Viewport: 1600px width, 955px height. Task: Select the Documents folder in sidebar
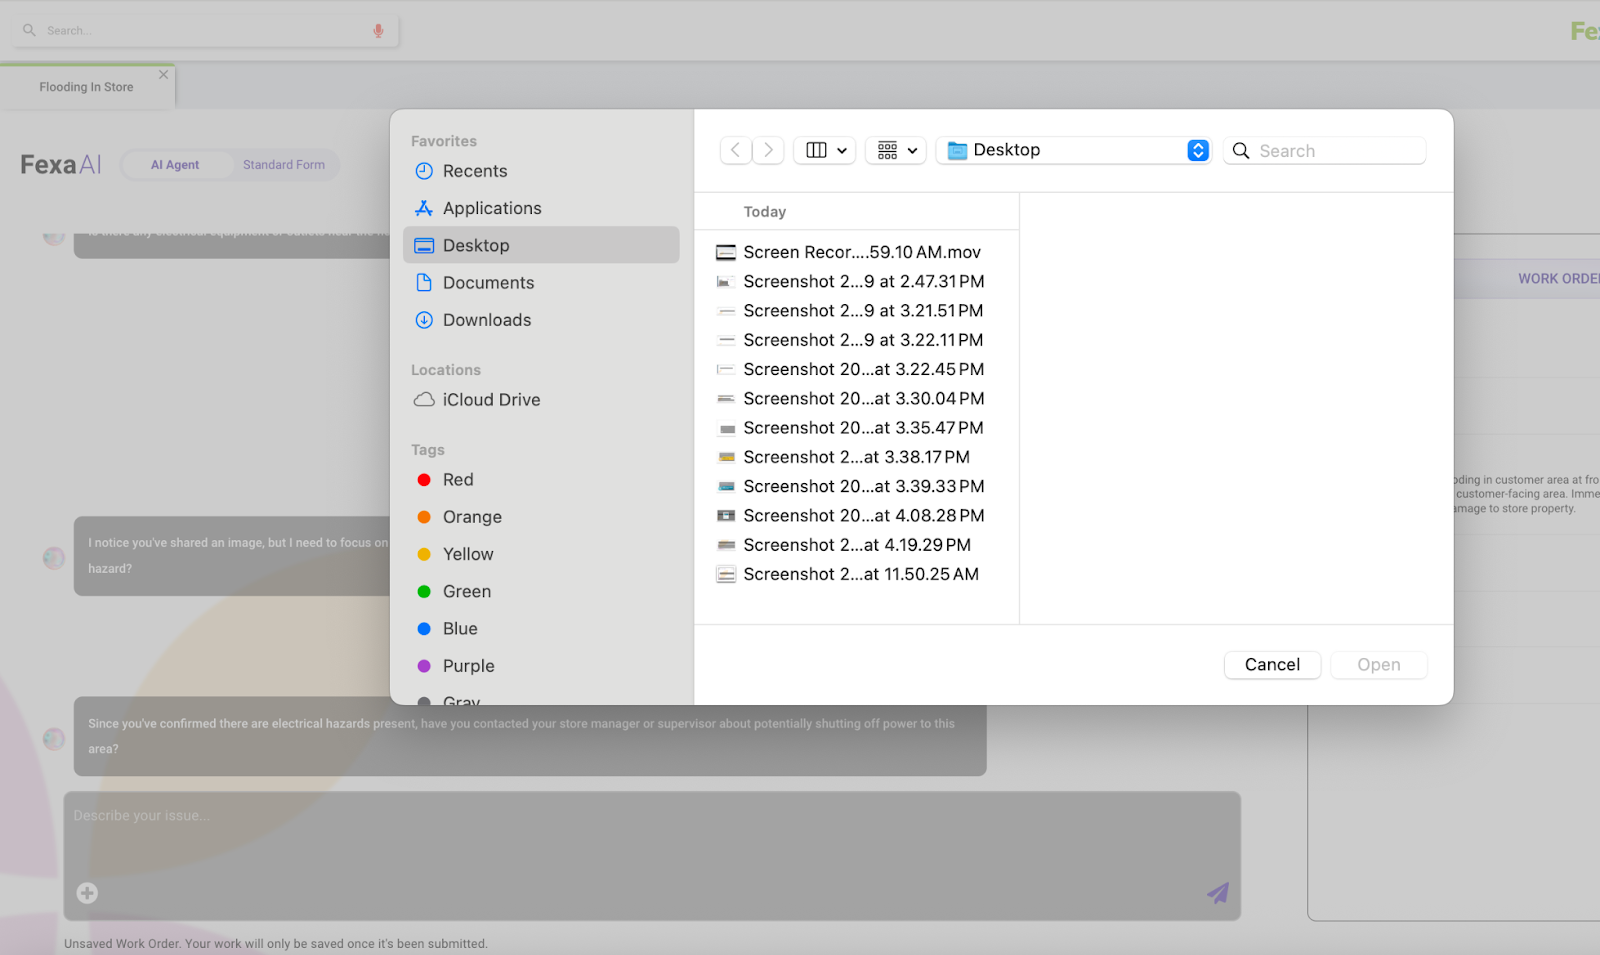[x=488, y=283]
